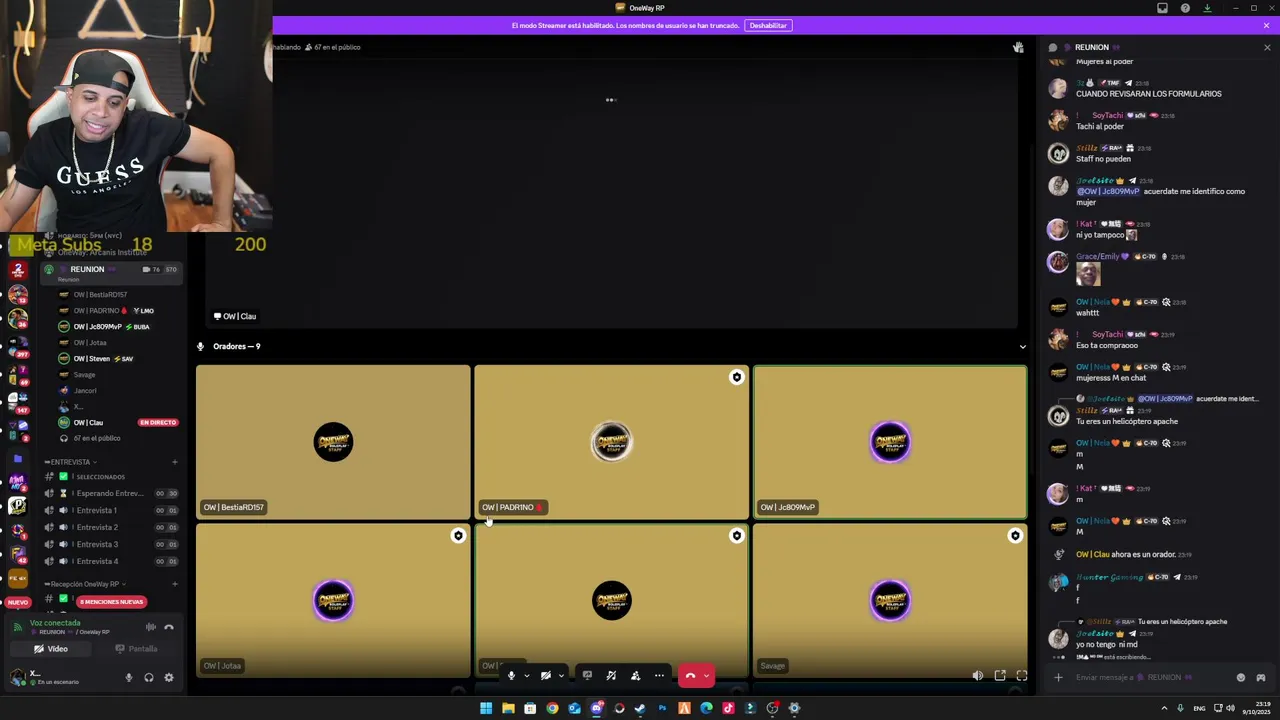The height and width of the screenshot is (720, 1280).
Task: Dismiss the Streamer mode banner
Action: pos(1267,25)
